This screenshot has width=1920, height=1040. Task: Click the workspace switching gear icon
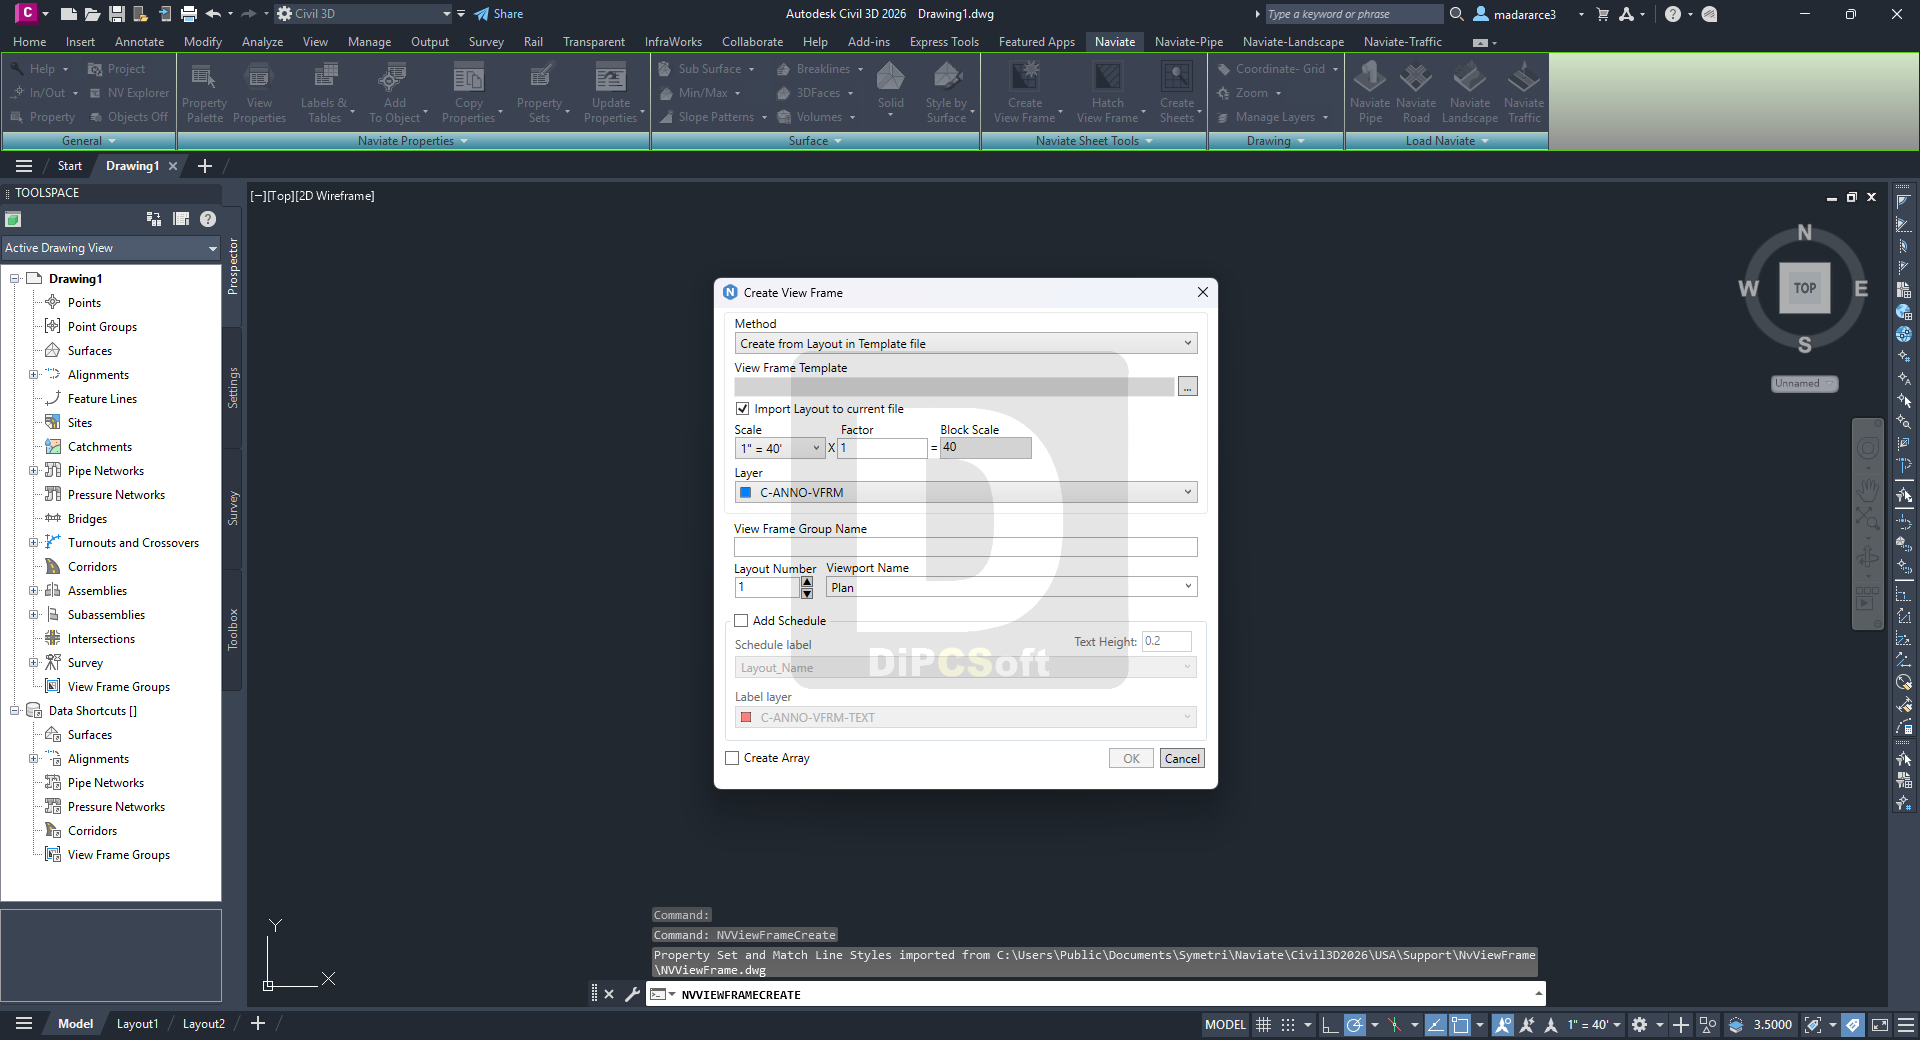pyautogui.click(x=1639, y=1025)
